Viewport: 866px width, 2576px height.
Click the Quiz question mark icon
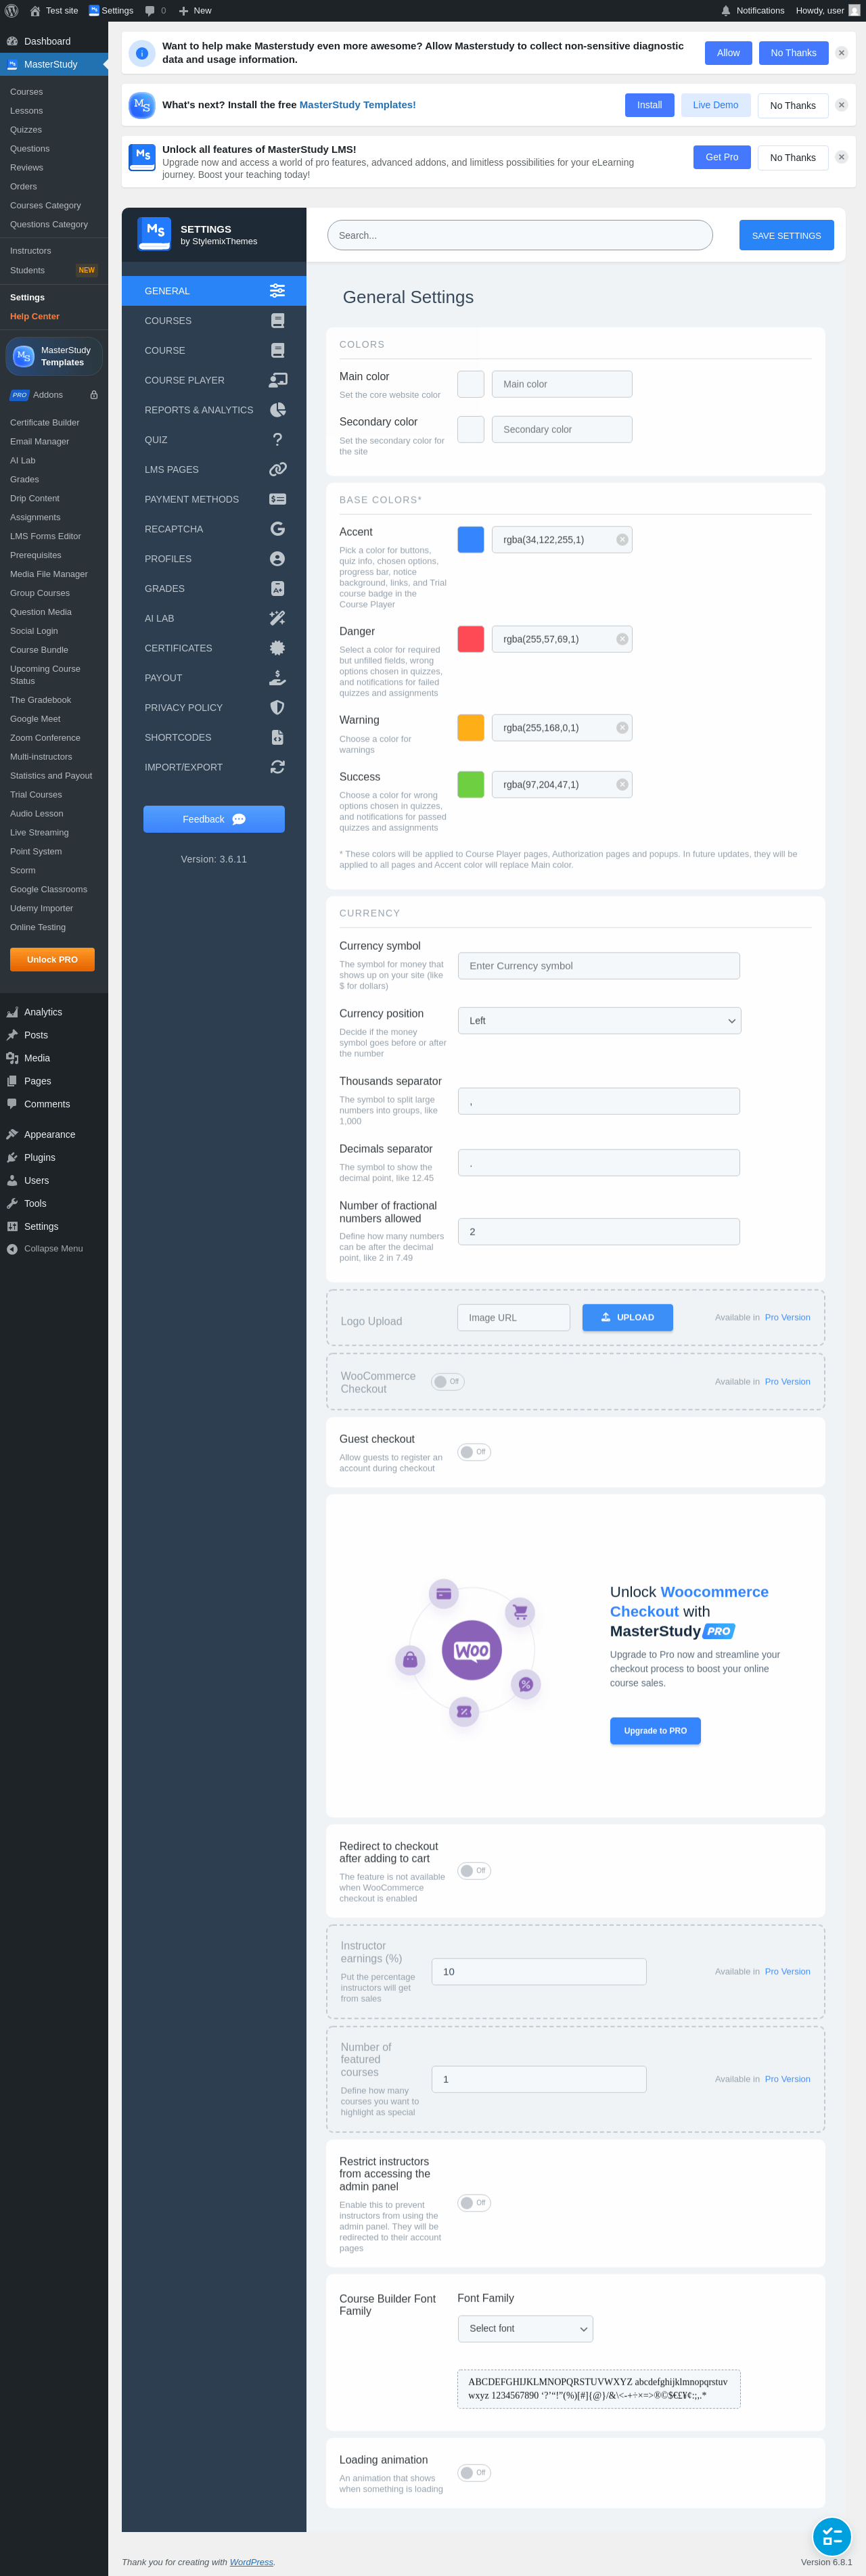click(x=277, y=440)
